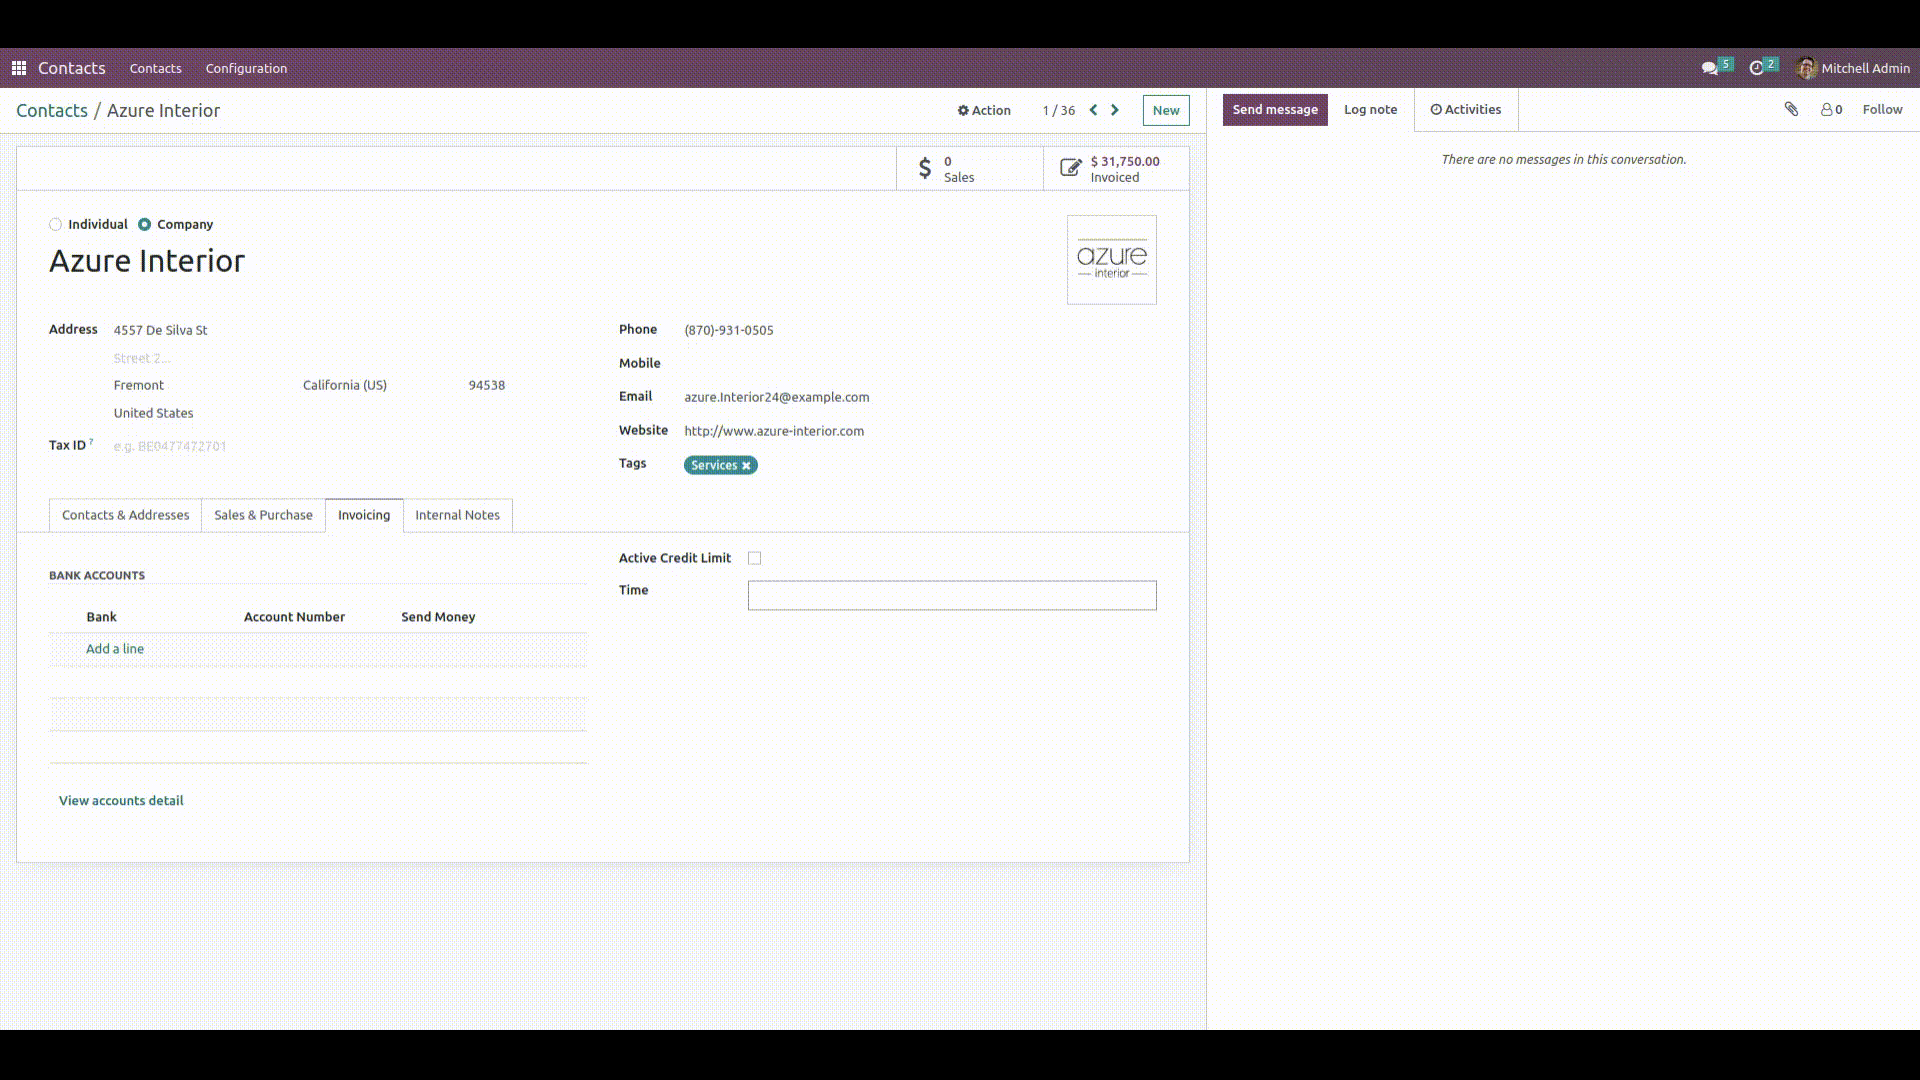Image resolution: width=1920 pixels, height=1080 pixels.
Task: Select the Company radio button
Action: [145, 225]
